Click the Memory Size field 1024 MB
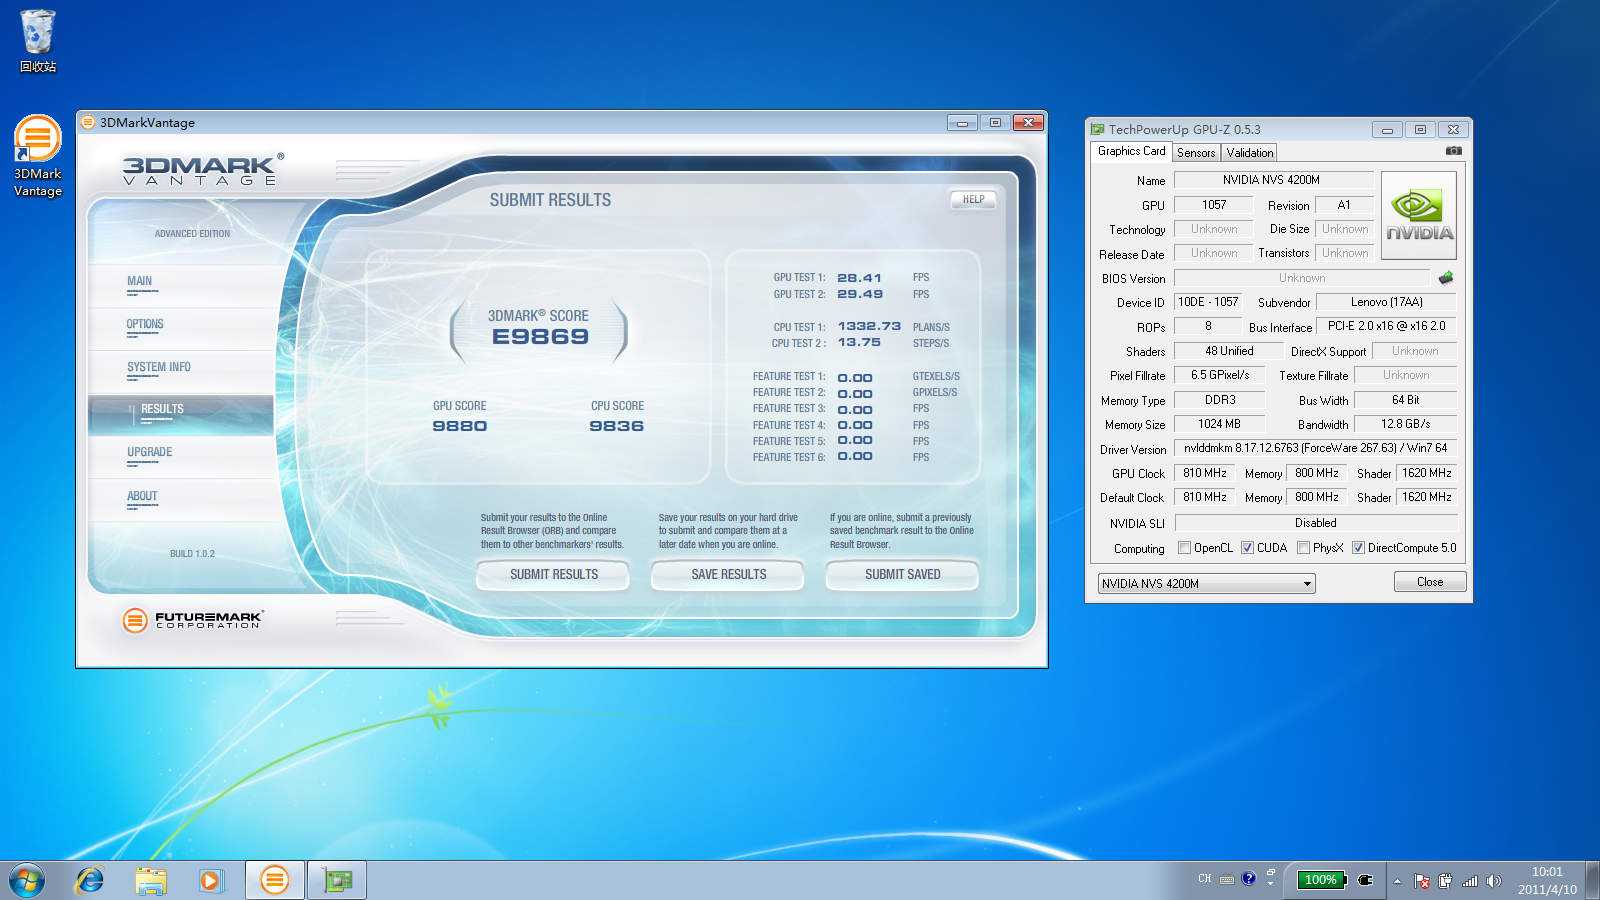The image size is (1600, 900). click(1219, 424)
